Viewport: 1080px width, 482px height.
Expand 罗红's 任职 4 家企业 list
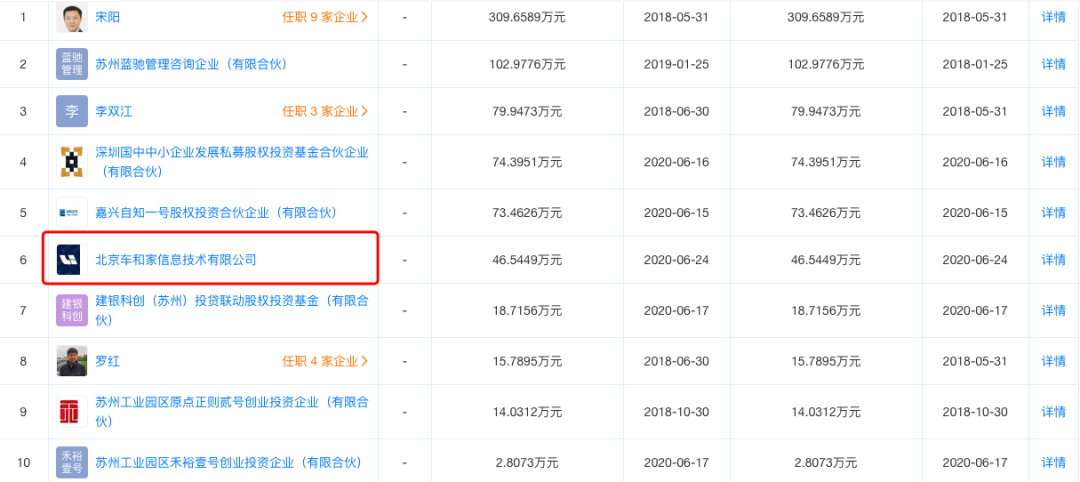point(326,361)
